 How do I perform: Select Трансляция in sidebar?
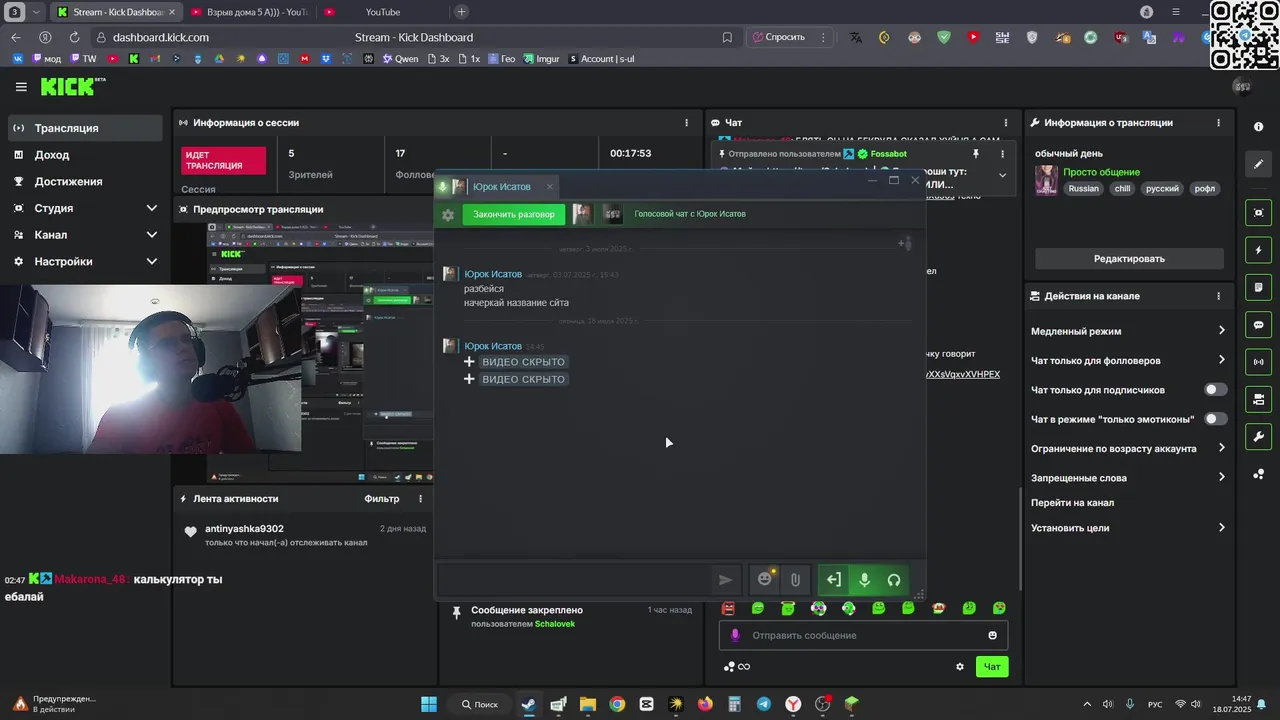(x=85, y=128)
